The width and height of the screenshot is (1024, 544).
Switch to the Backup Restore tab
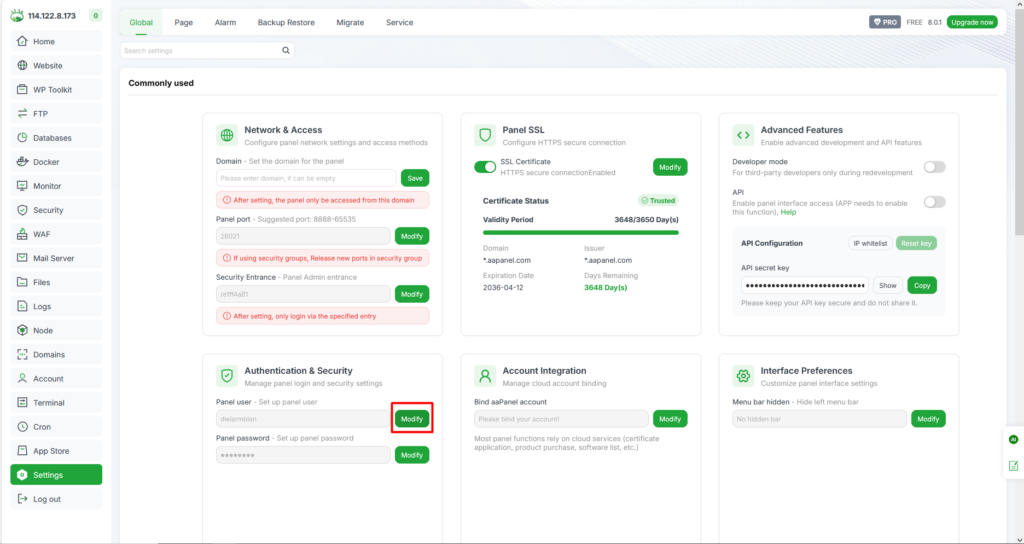286,22
